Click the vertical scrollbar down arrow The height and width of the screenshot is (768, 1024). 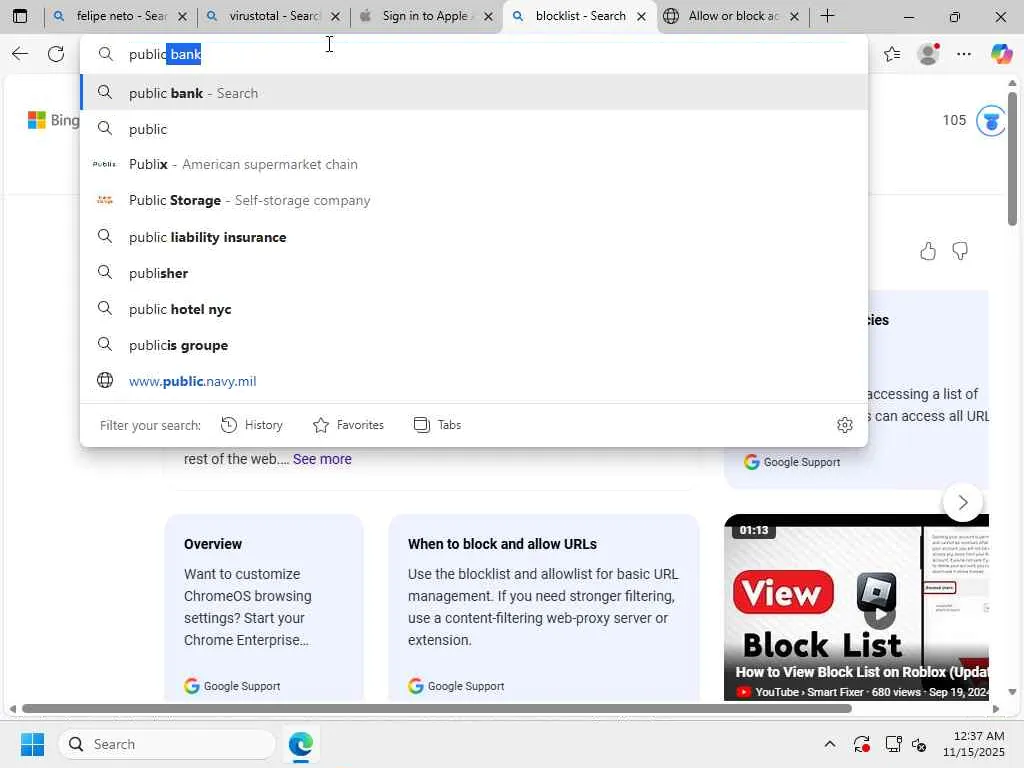(x=1012, y=692)
